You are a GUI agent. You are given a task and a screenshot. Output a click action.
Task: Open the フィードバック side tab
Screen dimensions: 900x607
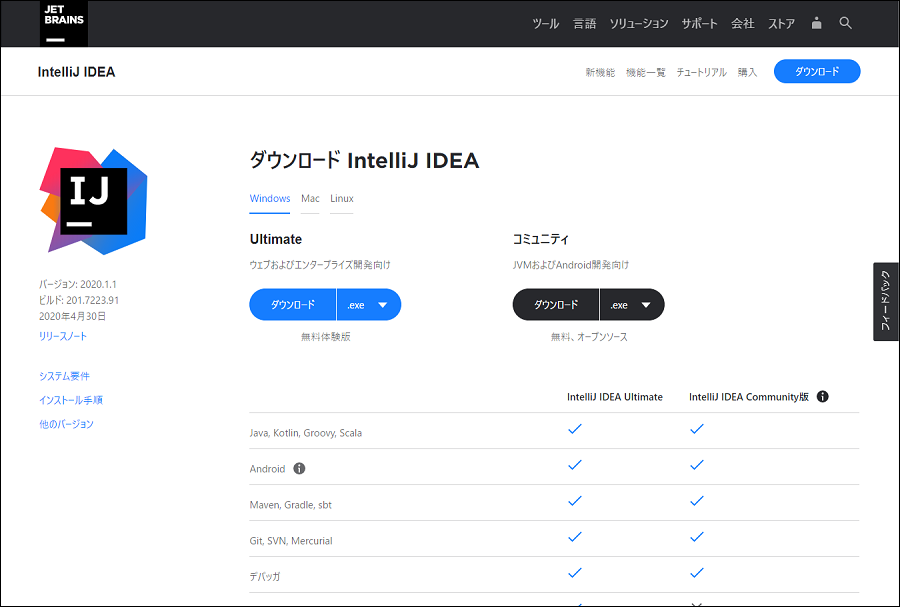pyautogui.click(x=886, y=302)
